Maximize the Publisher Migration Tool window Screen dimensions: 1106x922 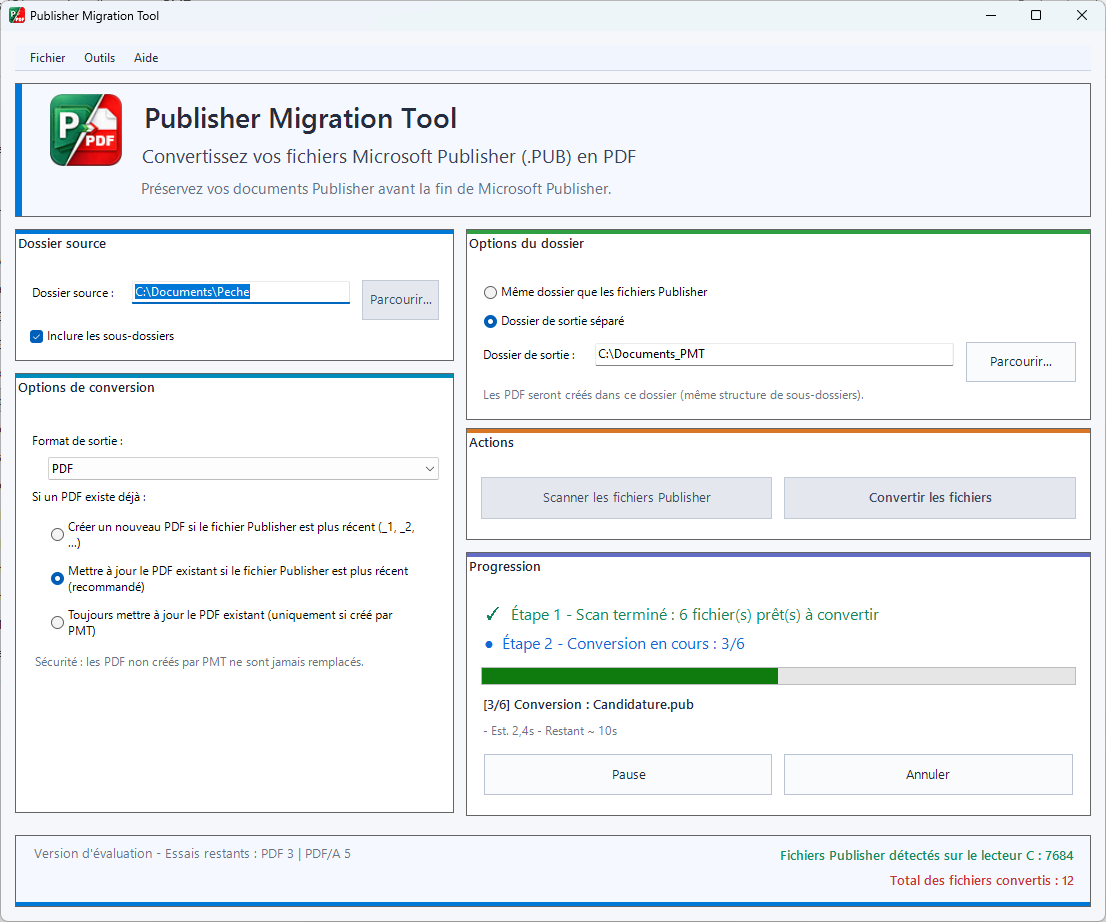point(1036,16)
